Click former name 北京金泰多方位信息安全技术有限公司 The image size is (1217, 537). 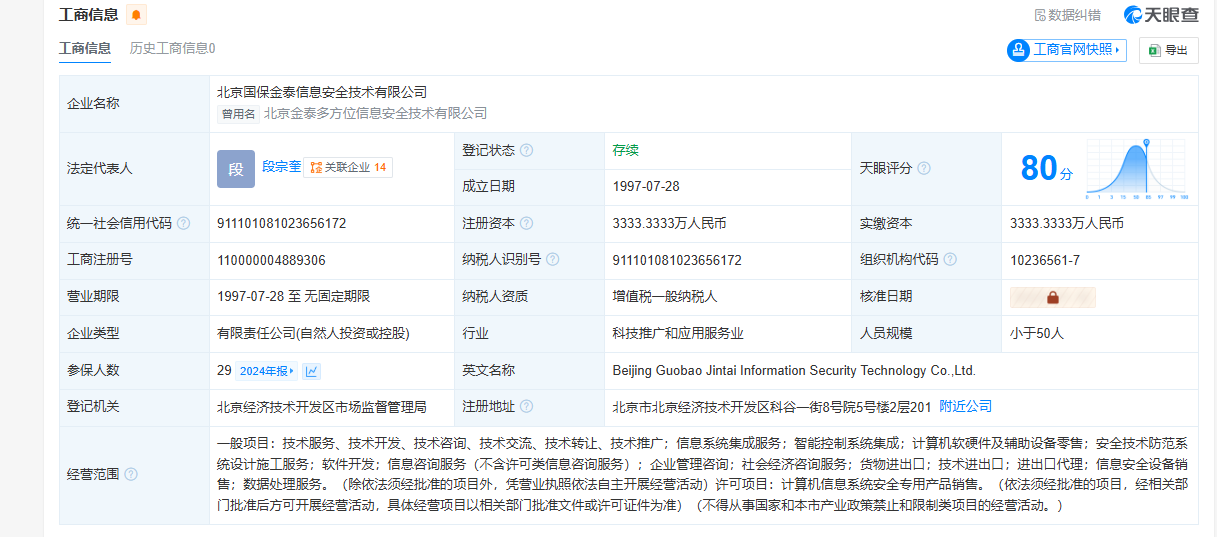click(x=376, y=114)
